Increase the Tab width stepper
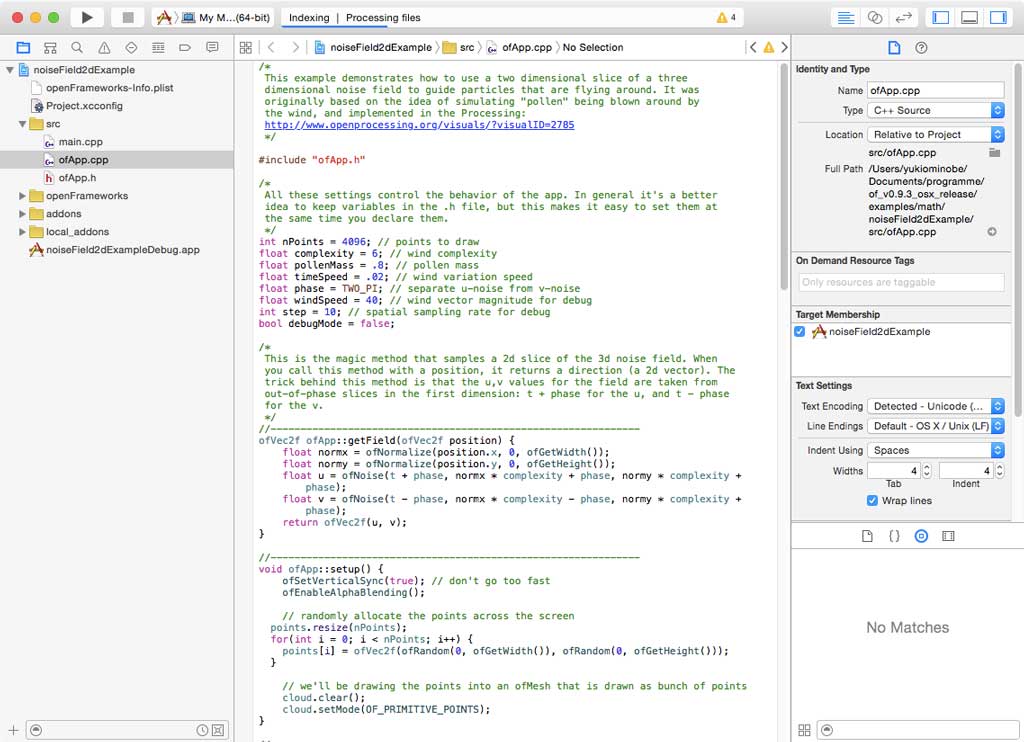The image size is (1024, 742). [x=926, y=466]
